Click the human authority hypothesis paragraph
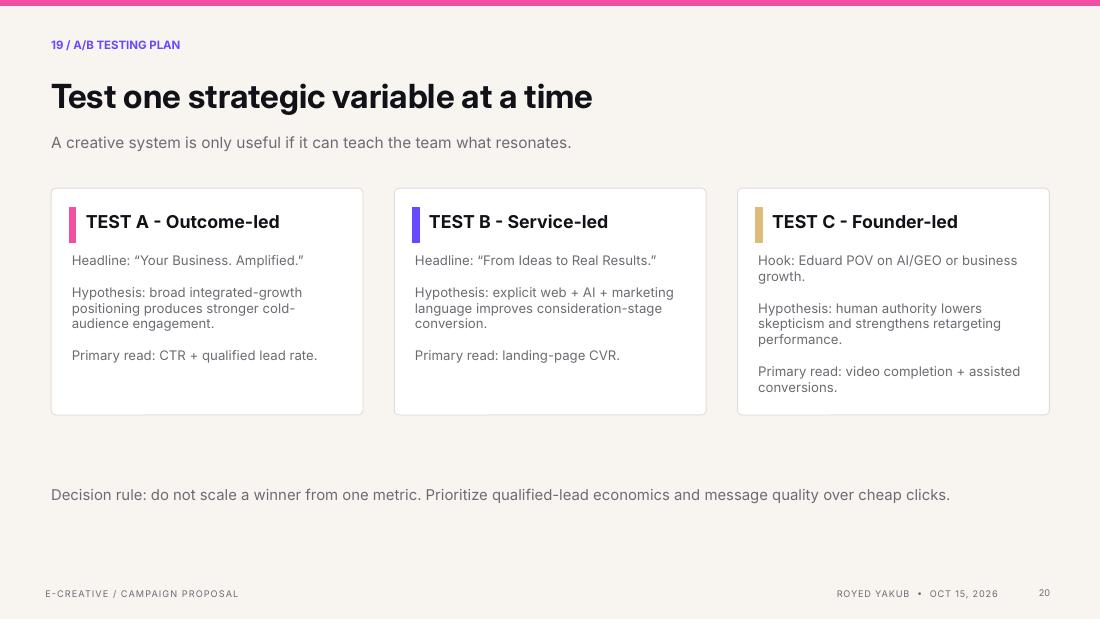Viewport: 1100px width, 619px height. tap(879, 324)
